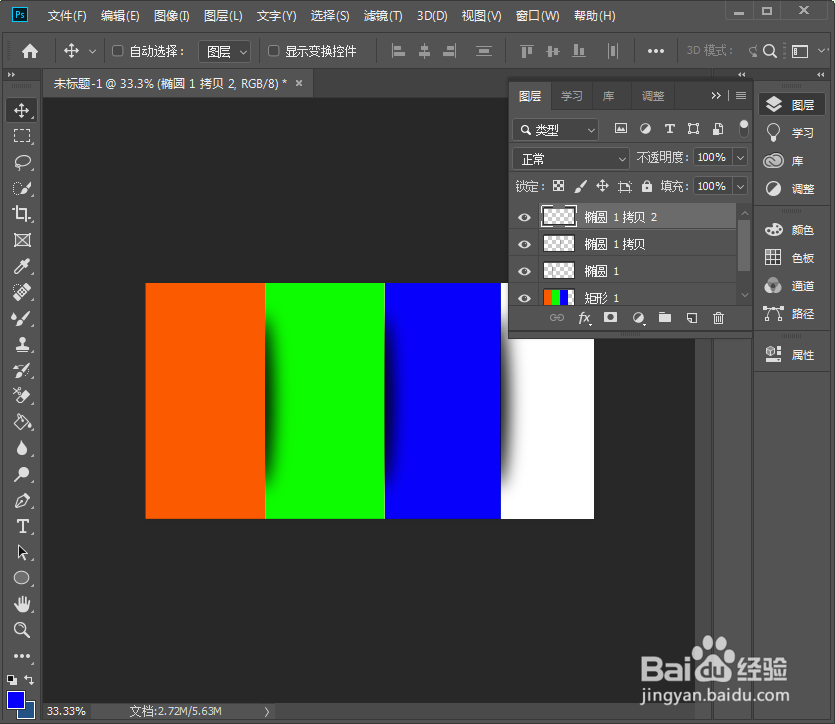Open the 色板 panel from dock
Image resolution: width=835 pixels, height=724 pixels.
click(790, 258)
